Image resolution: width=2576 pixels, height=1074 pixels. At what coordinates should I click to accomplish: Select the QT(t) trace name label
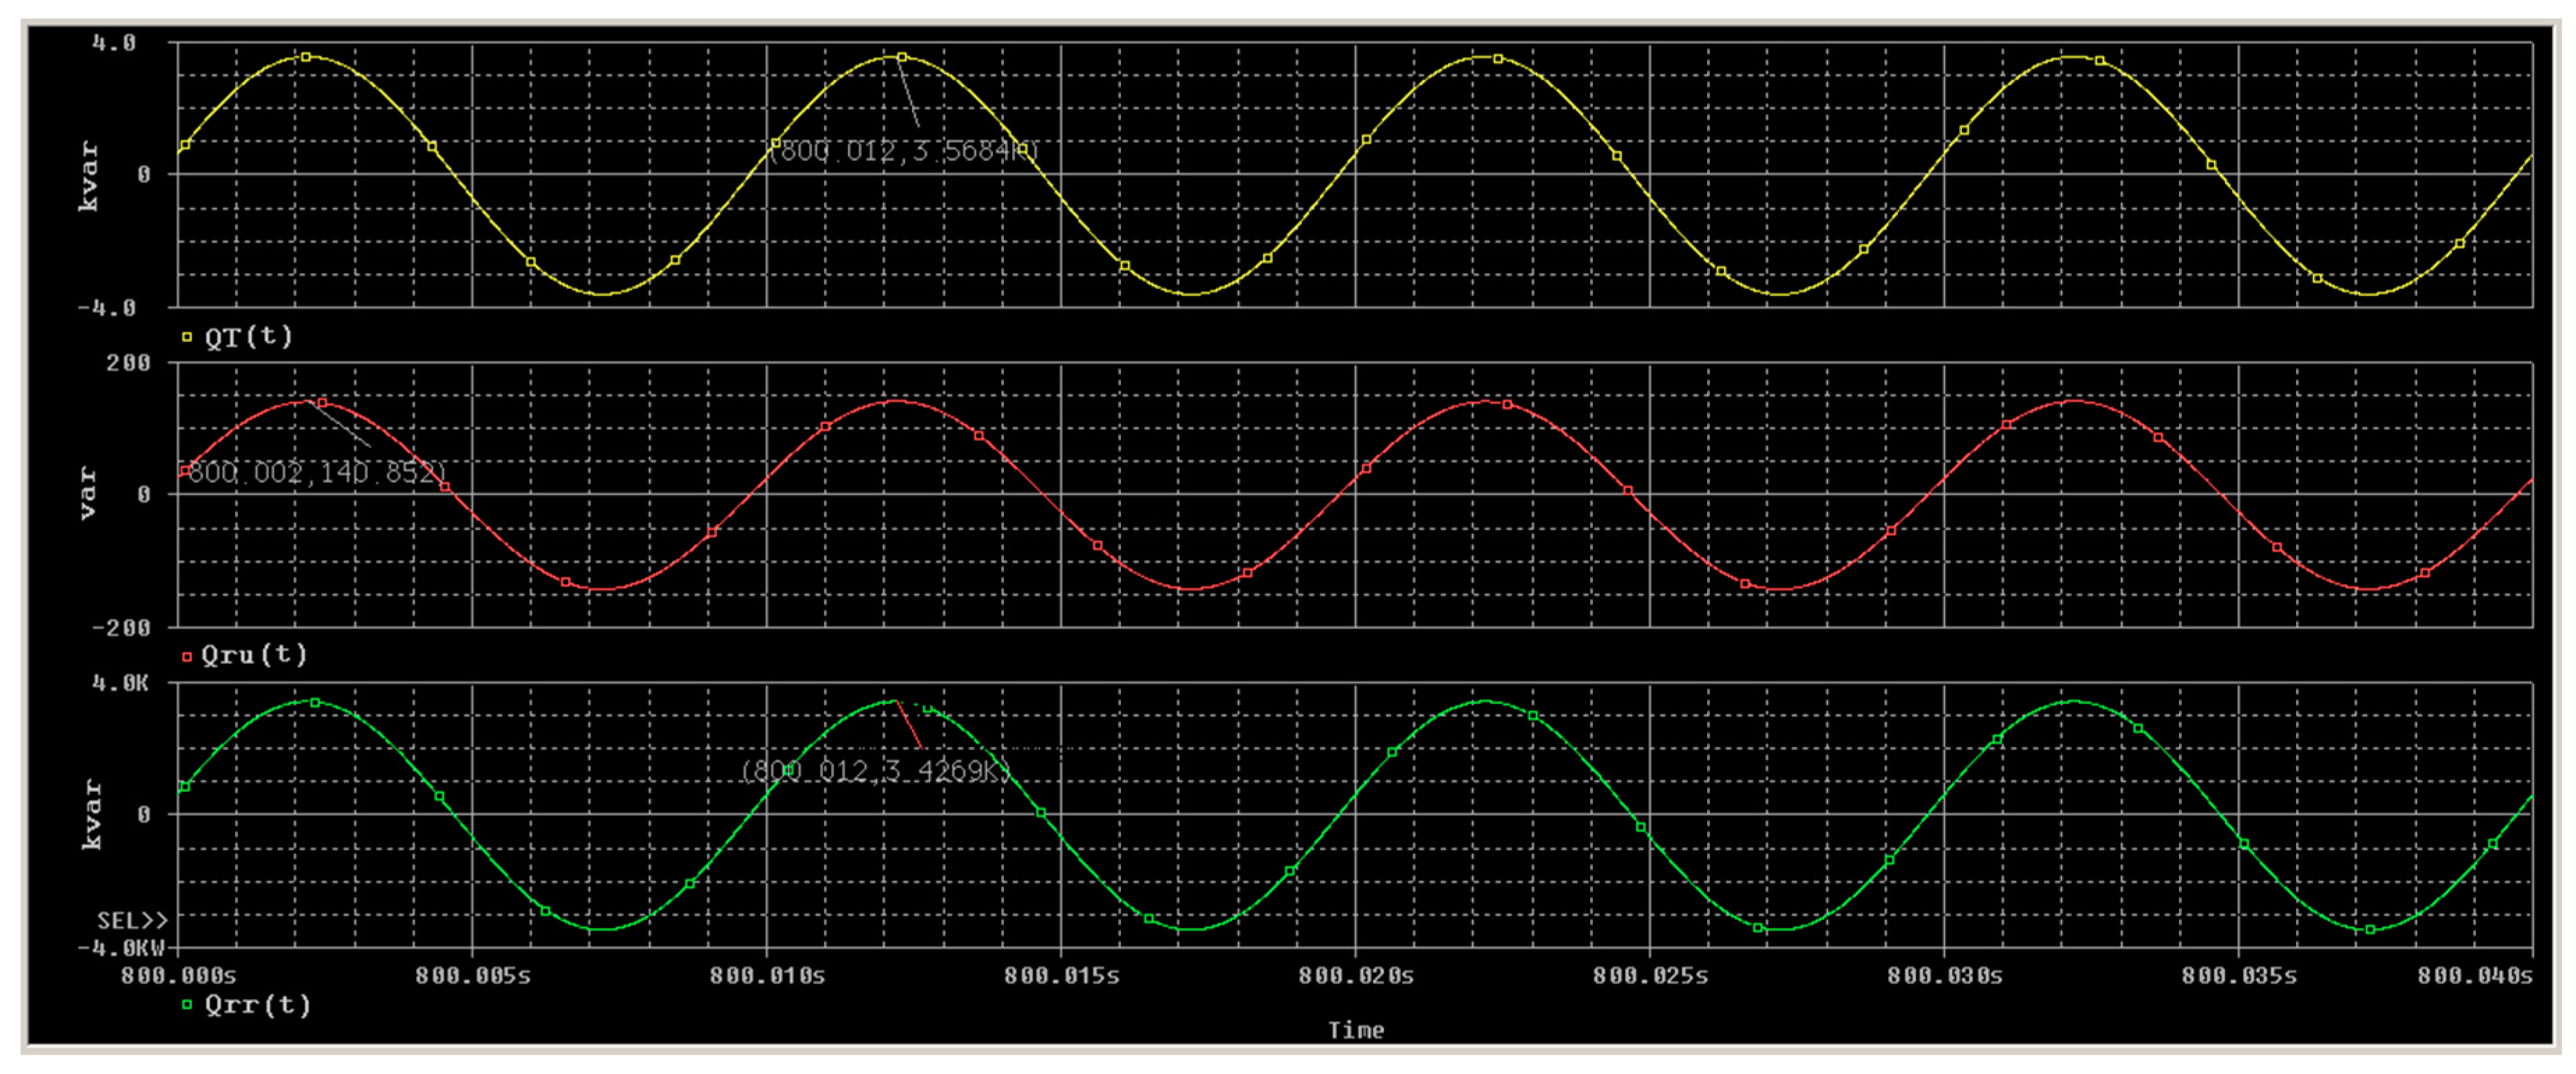pyautogui.click(x=249, y=336)
